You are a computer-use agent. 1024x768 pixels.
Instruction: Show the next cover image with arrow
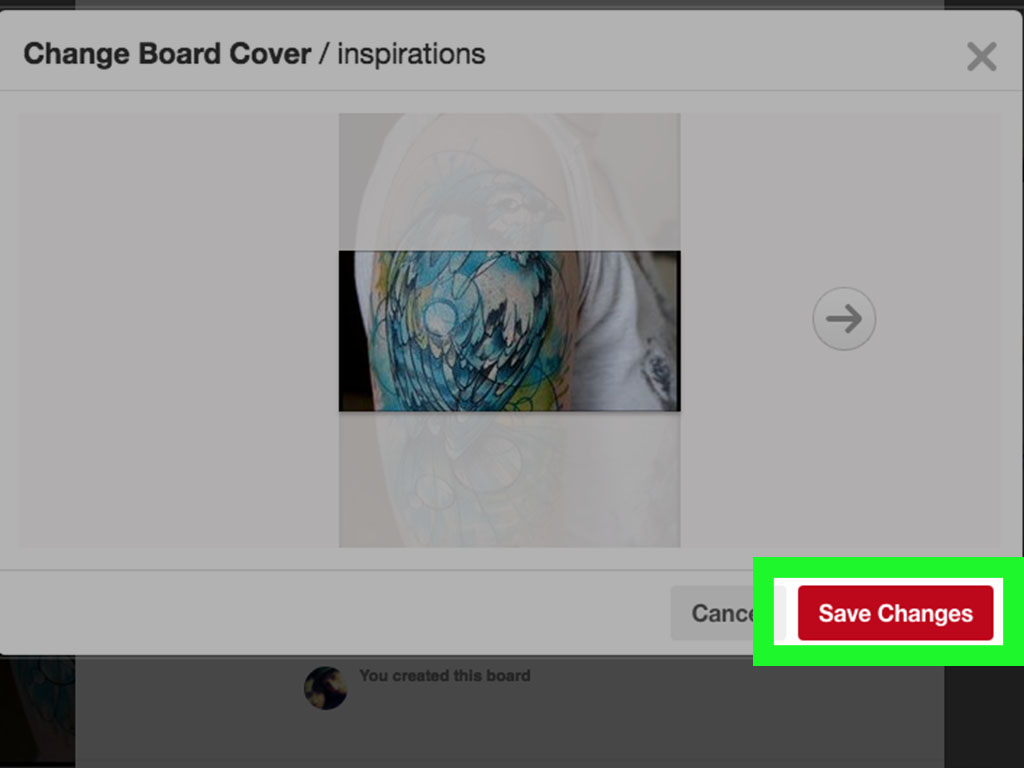pyautogui.click(x=844, y=319)
